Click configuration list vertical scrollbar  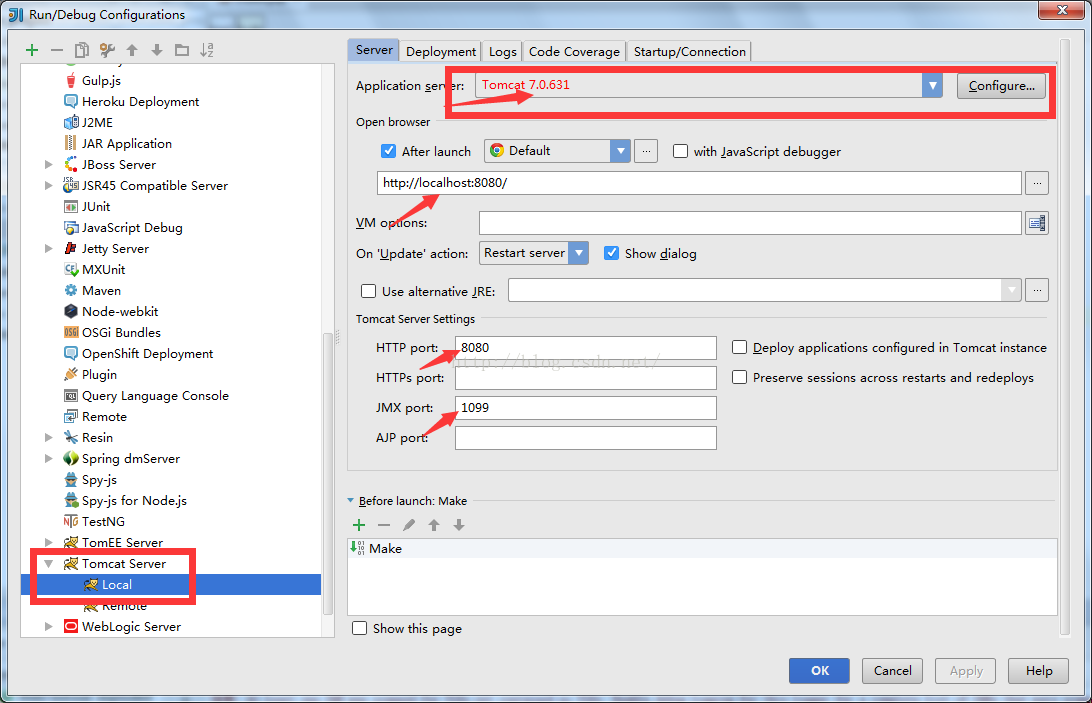click(x=329, y=474)
